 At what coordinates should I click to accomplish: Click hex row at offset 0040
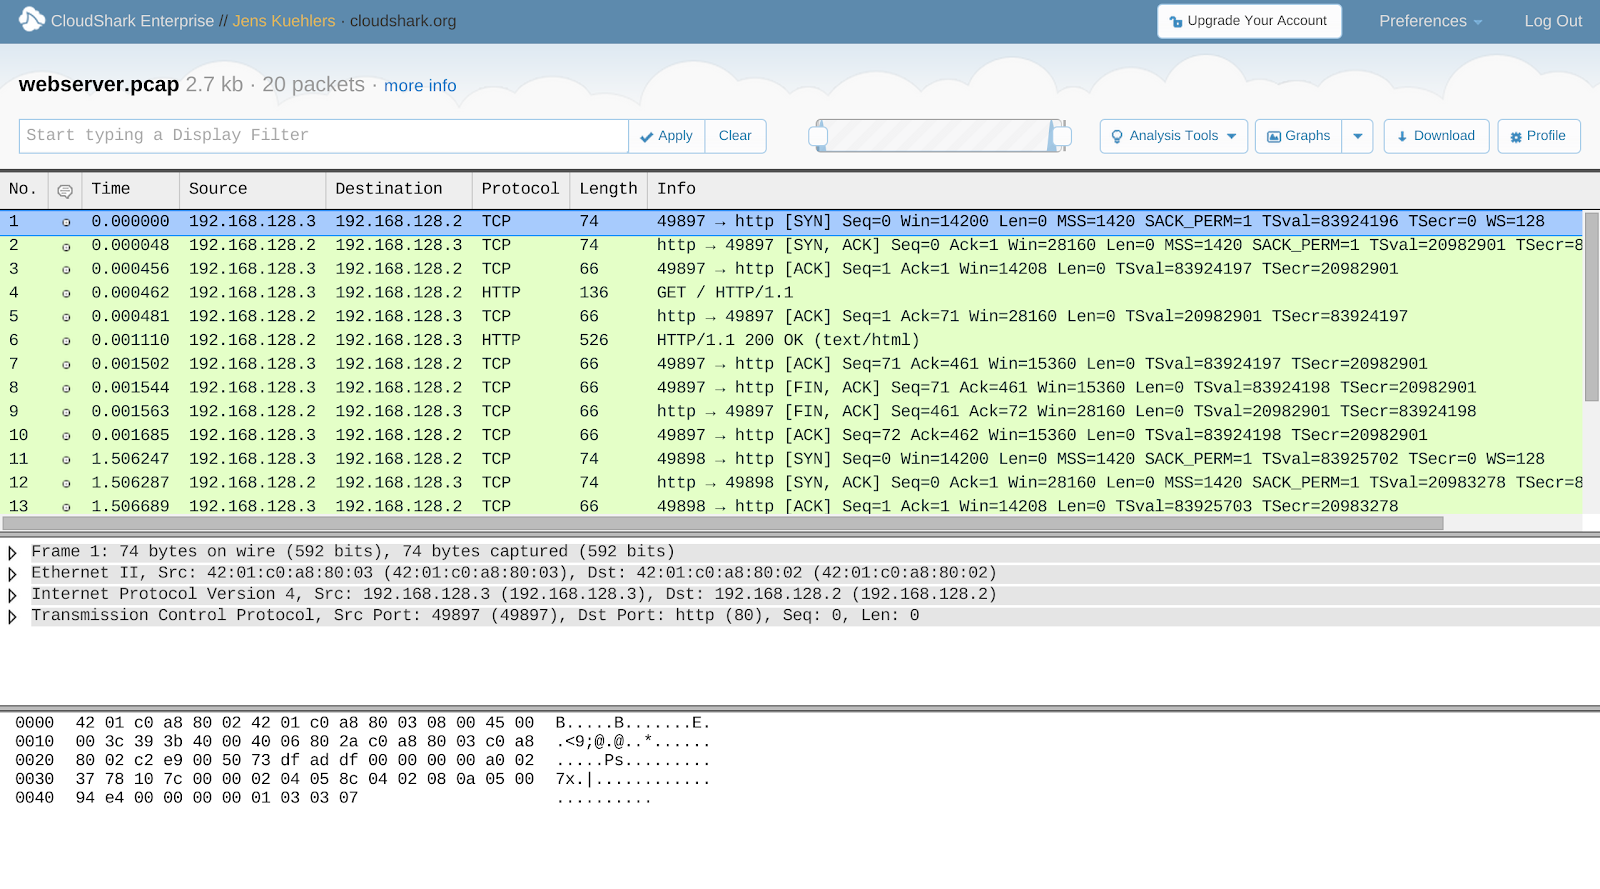point(333,798)
